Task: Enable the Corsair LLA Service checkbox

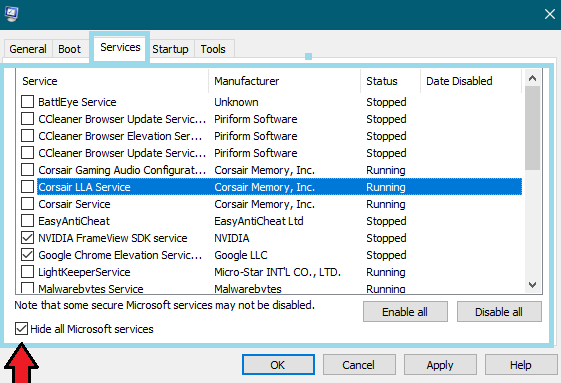Action: (28, 186)
